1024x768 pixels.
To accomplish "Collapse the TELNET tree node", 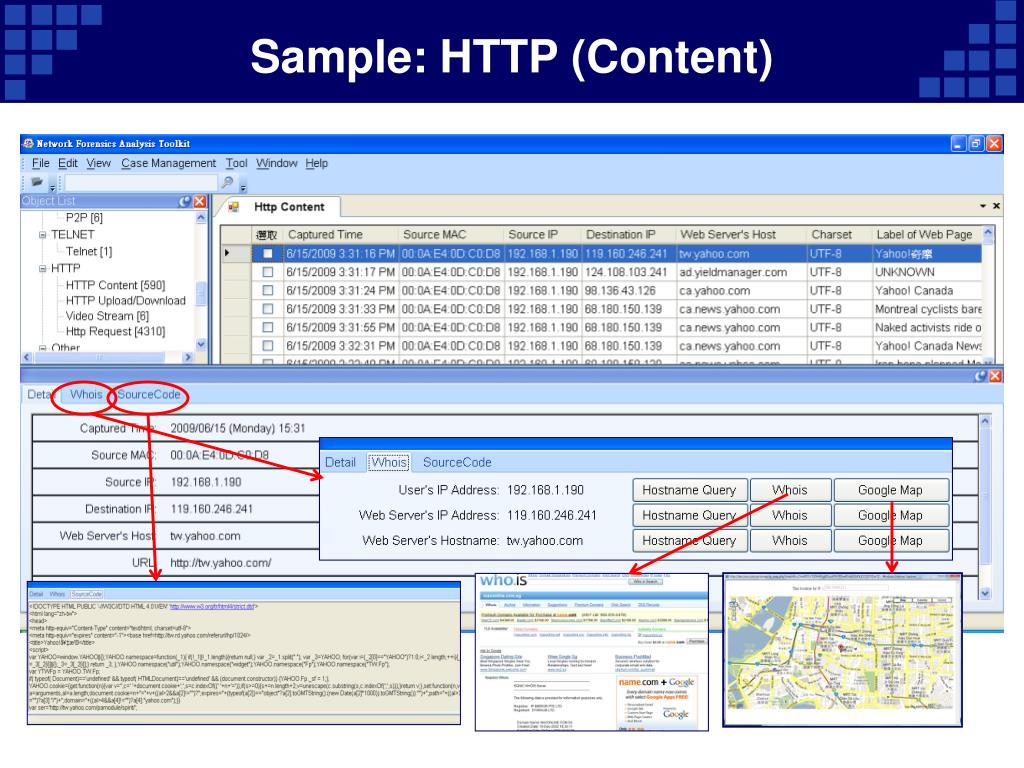I will tap(42, 235).
